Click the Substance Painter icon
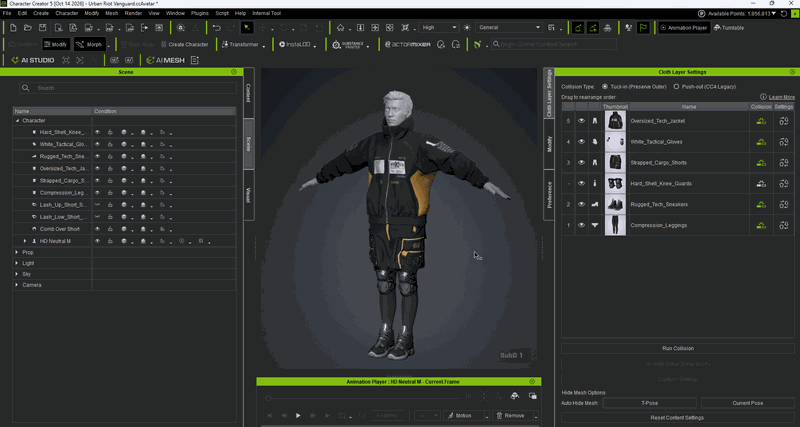The width and height of the screenshot is (800, 427). [x=348, y=44]
